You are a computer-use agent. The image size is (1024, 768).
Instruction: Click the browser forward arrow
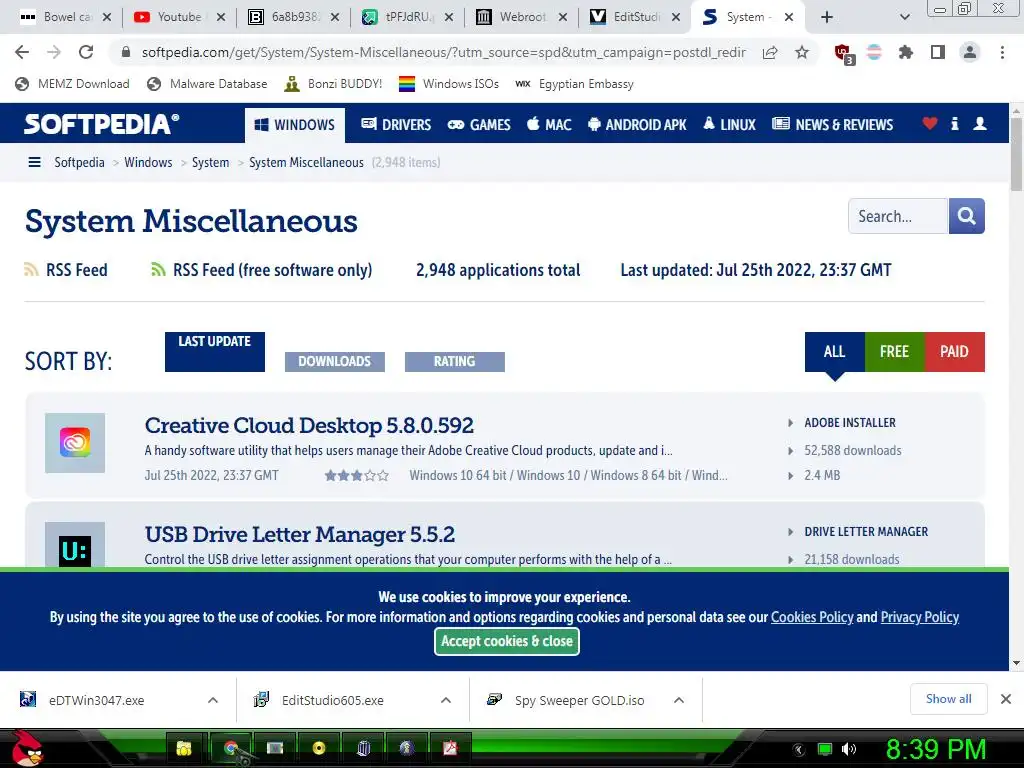54,52
